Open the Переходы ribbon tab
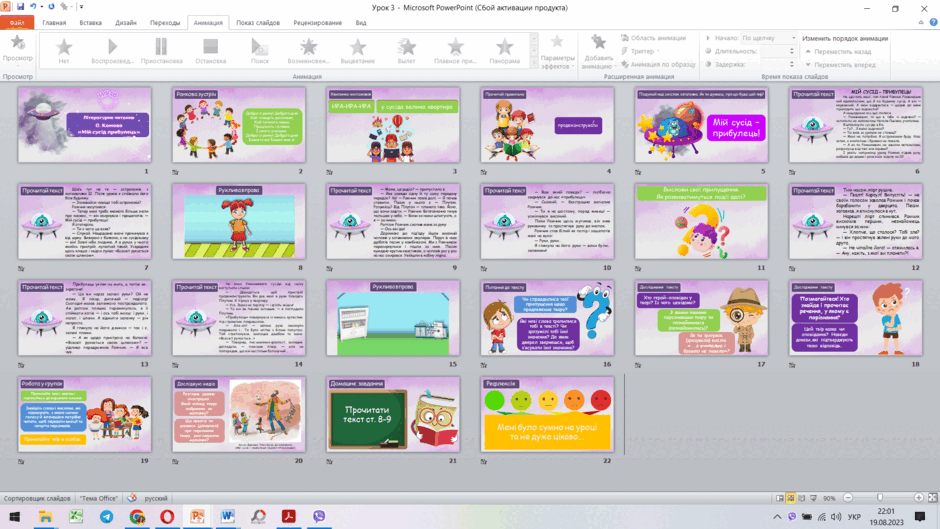The width and height of the screenshot is (940, 529). click(x=165, y=23)
